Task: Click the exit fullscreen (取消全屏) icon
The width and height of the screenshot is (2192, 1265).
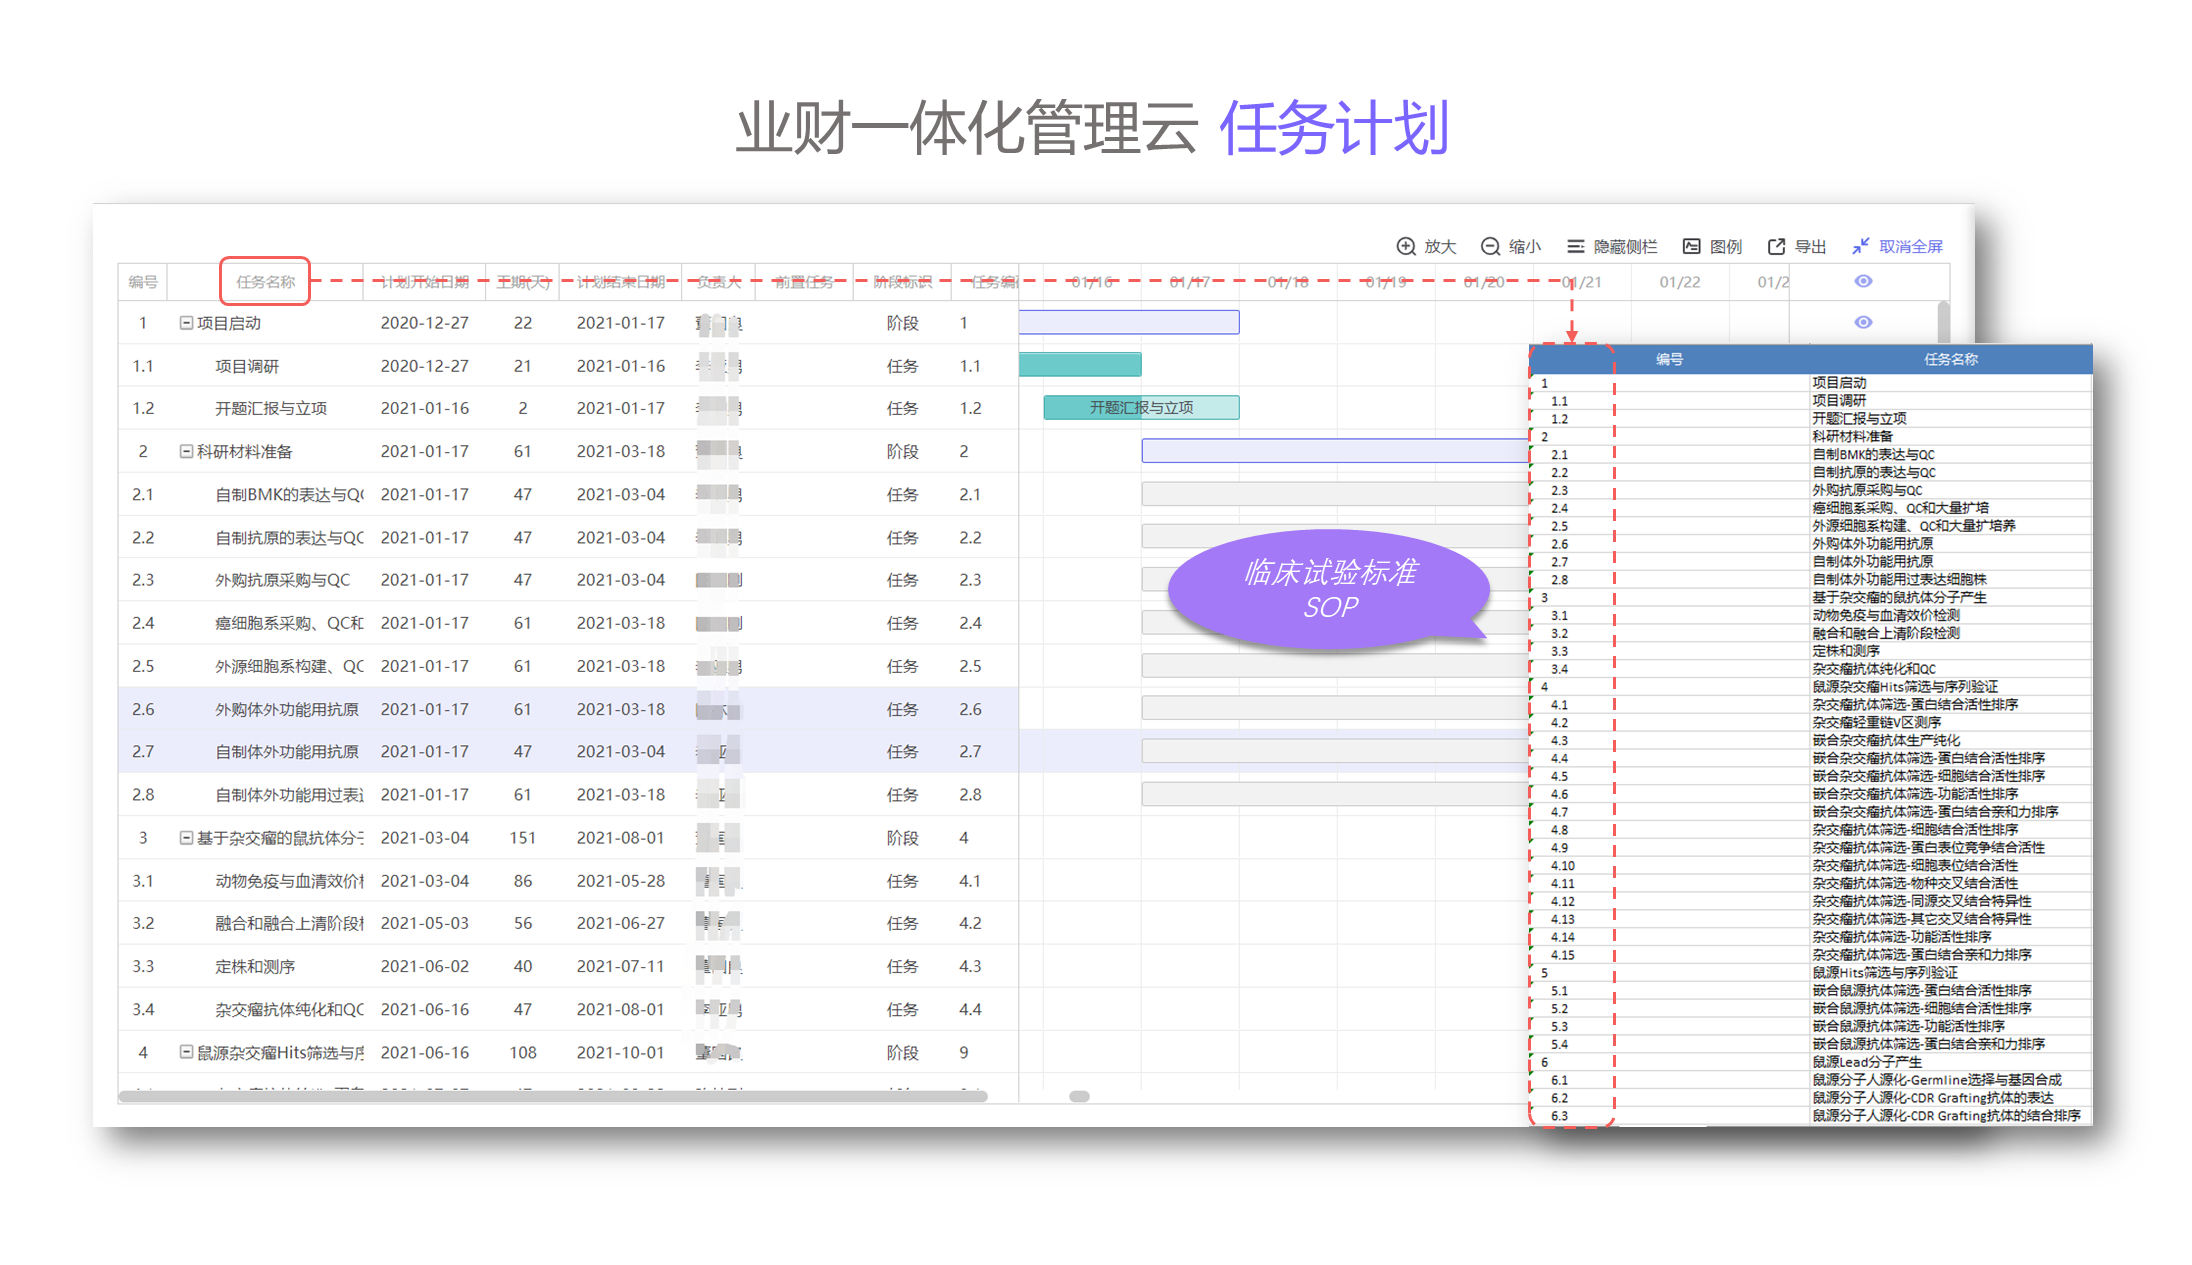Action: (1860, 246)
